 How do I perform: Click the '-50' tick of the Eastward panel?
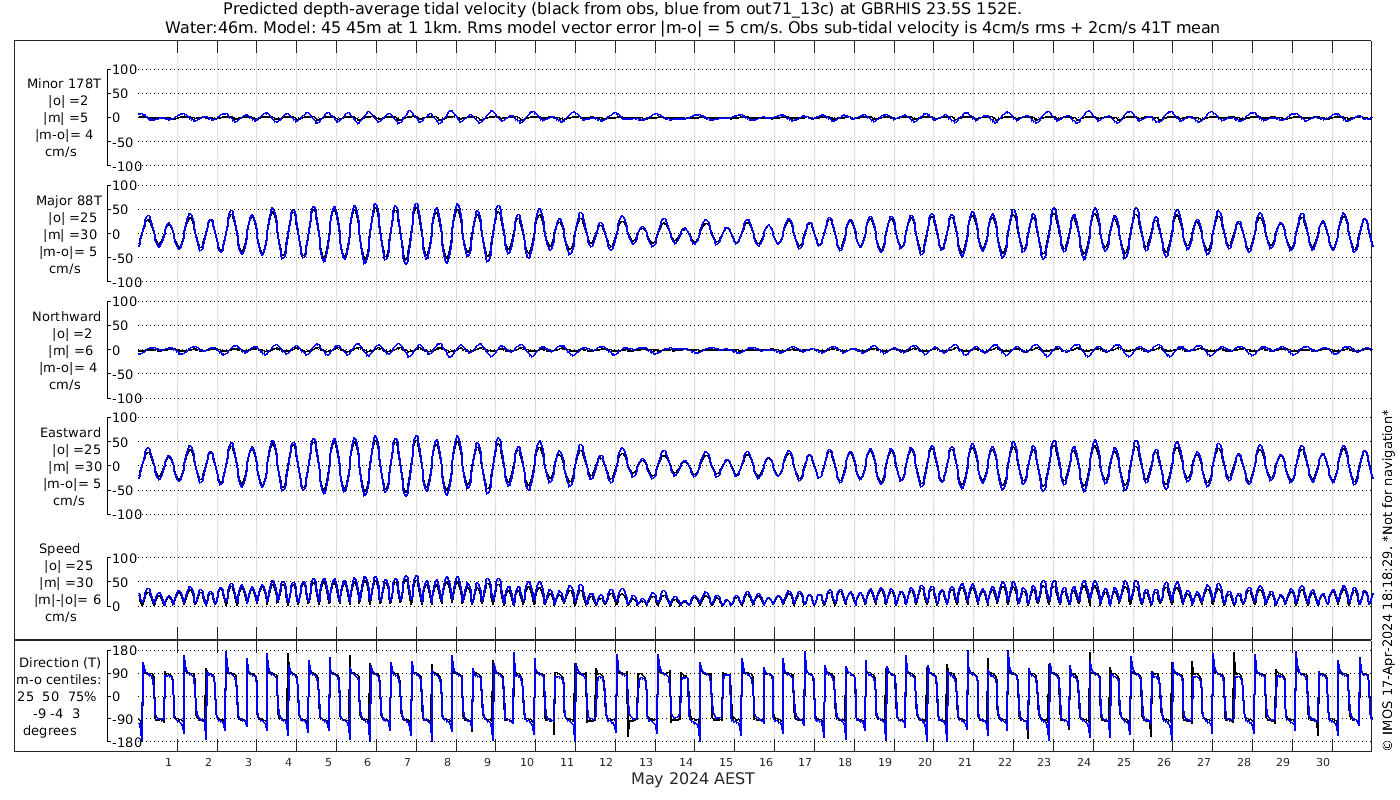123,490
